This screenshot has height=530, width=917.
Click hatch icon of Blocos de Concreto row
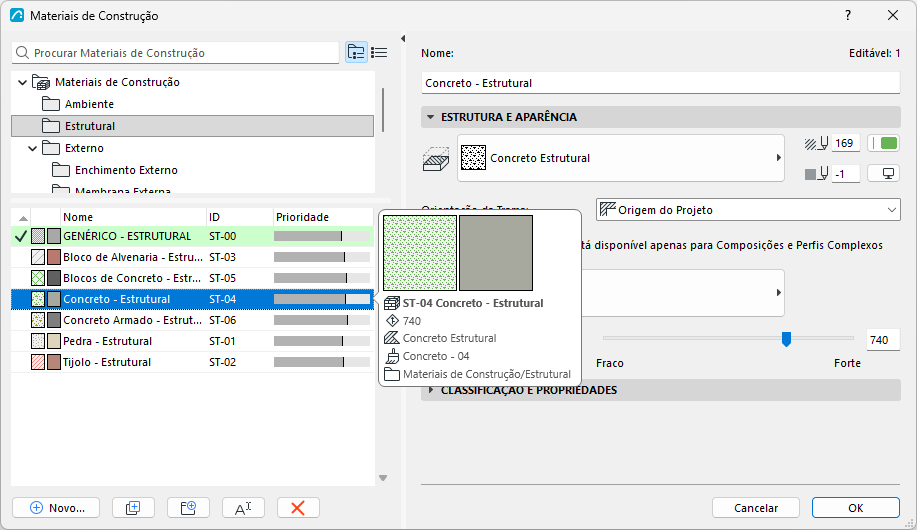38,278
